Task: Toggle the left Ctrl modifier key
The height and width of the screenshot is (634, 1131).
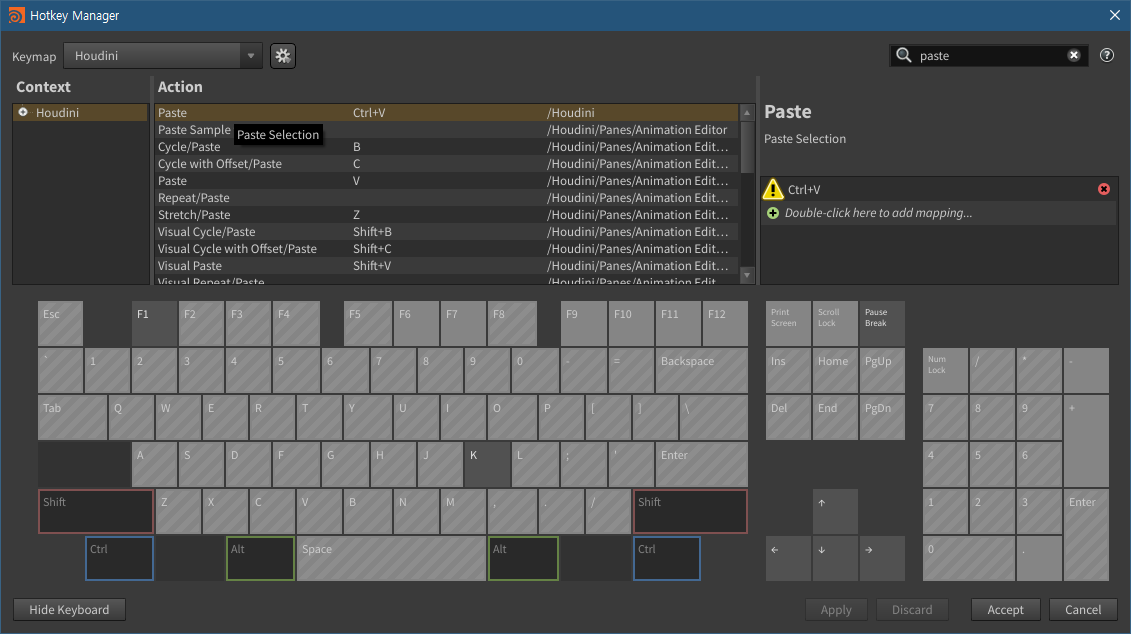Action: (x=119, y=558)
